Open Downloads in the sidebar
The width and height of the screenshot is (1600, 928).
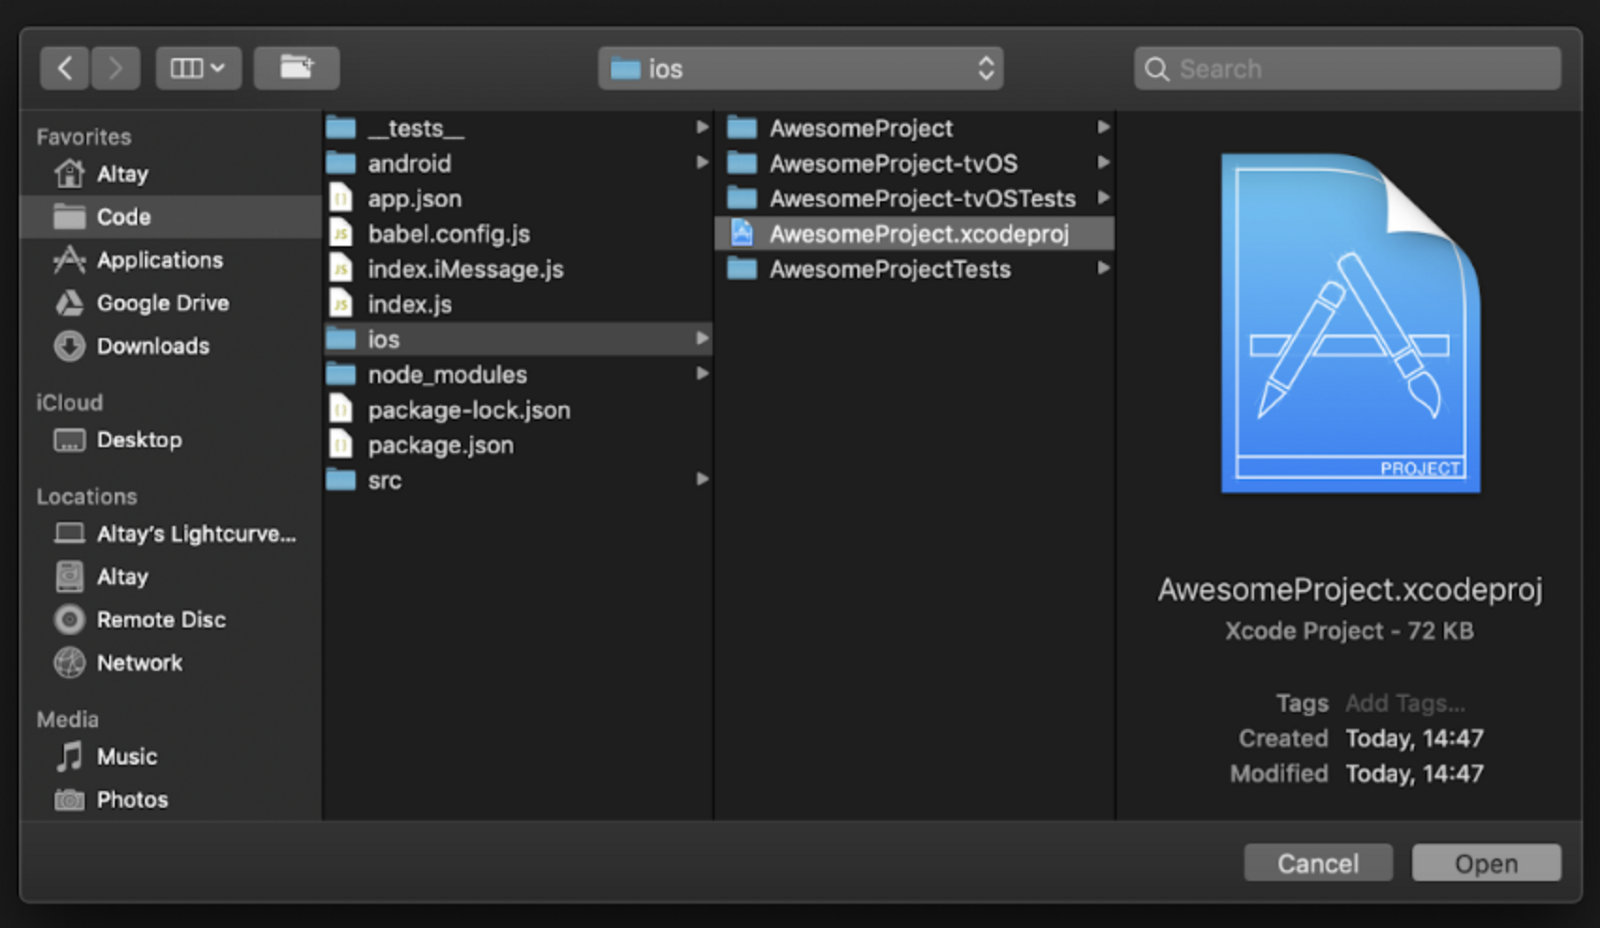[x=170, y=346]
